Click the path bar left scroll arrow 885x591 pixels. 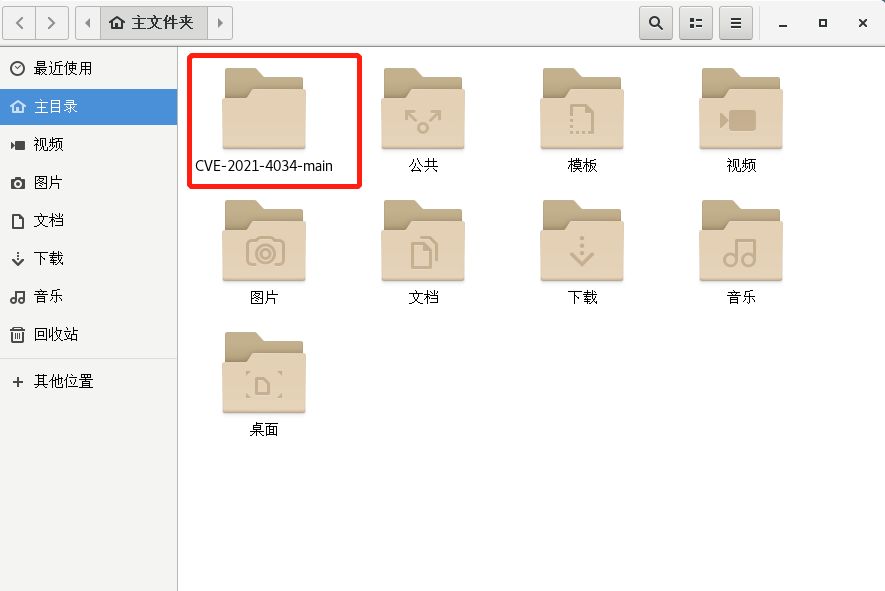(x=88, y=23)
